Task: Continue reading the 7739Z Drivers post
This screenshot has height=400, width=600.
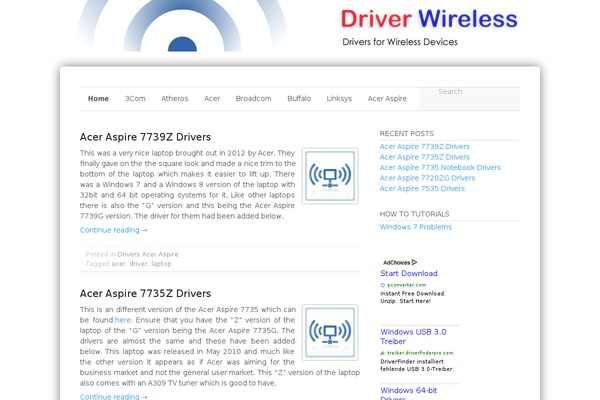Action: pyautogui.click(x=114, y=230)
